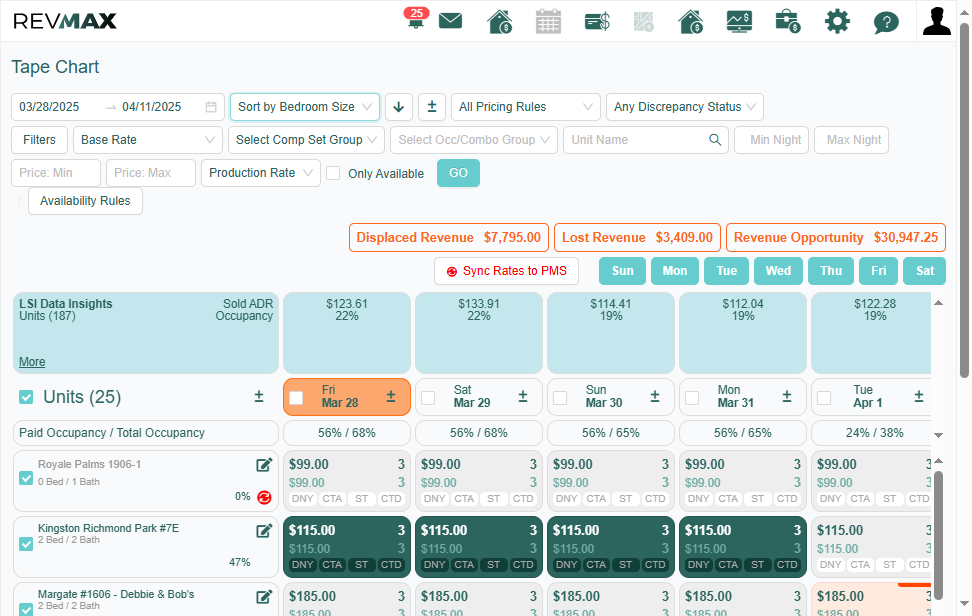The height and width of the screenshot is (616, 972).
Task: Open the Filters button
Action: [x=39, y=139]
